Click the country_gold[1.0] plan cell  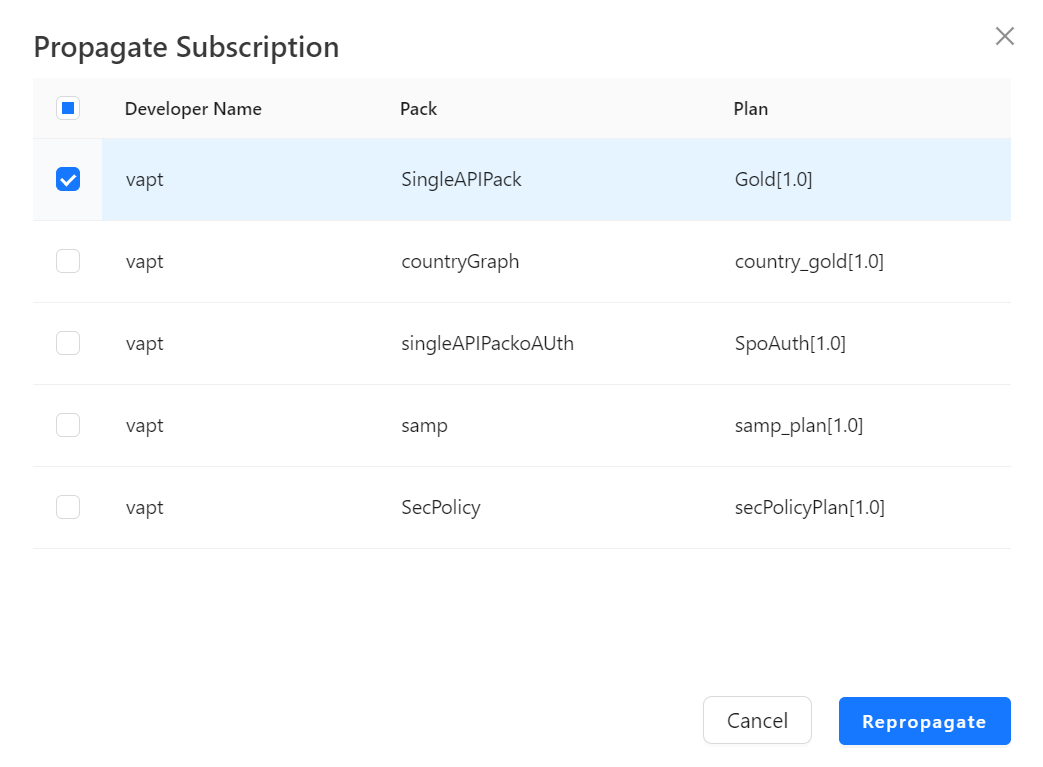808,262
